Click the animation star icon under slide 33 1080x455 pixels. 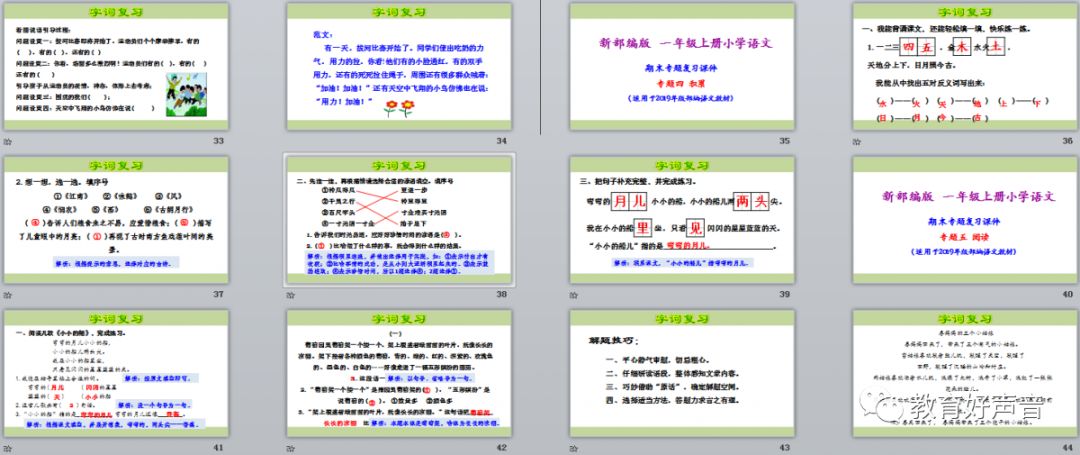7,140
